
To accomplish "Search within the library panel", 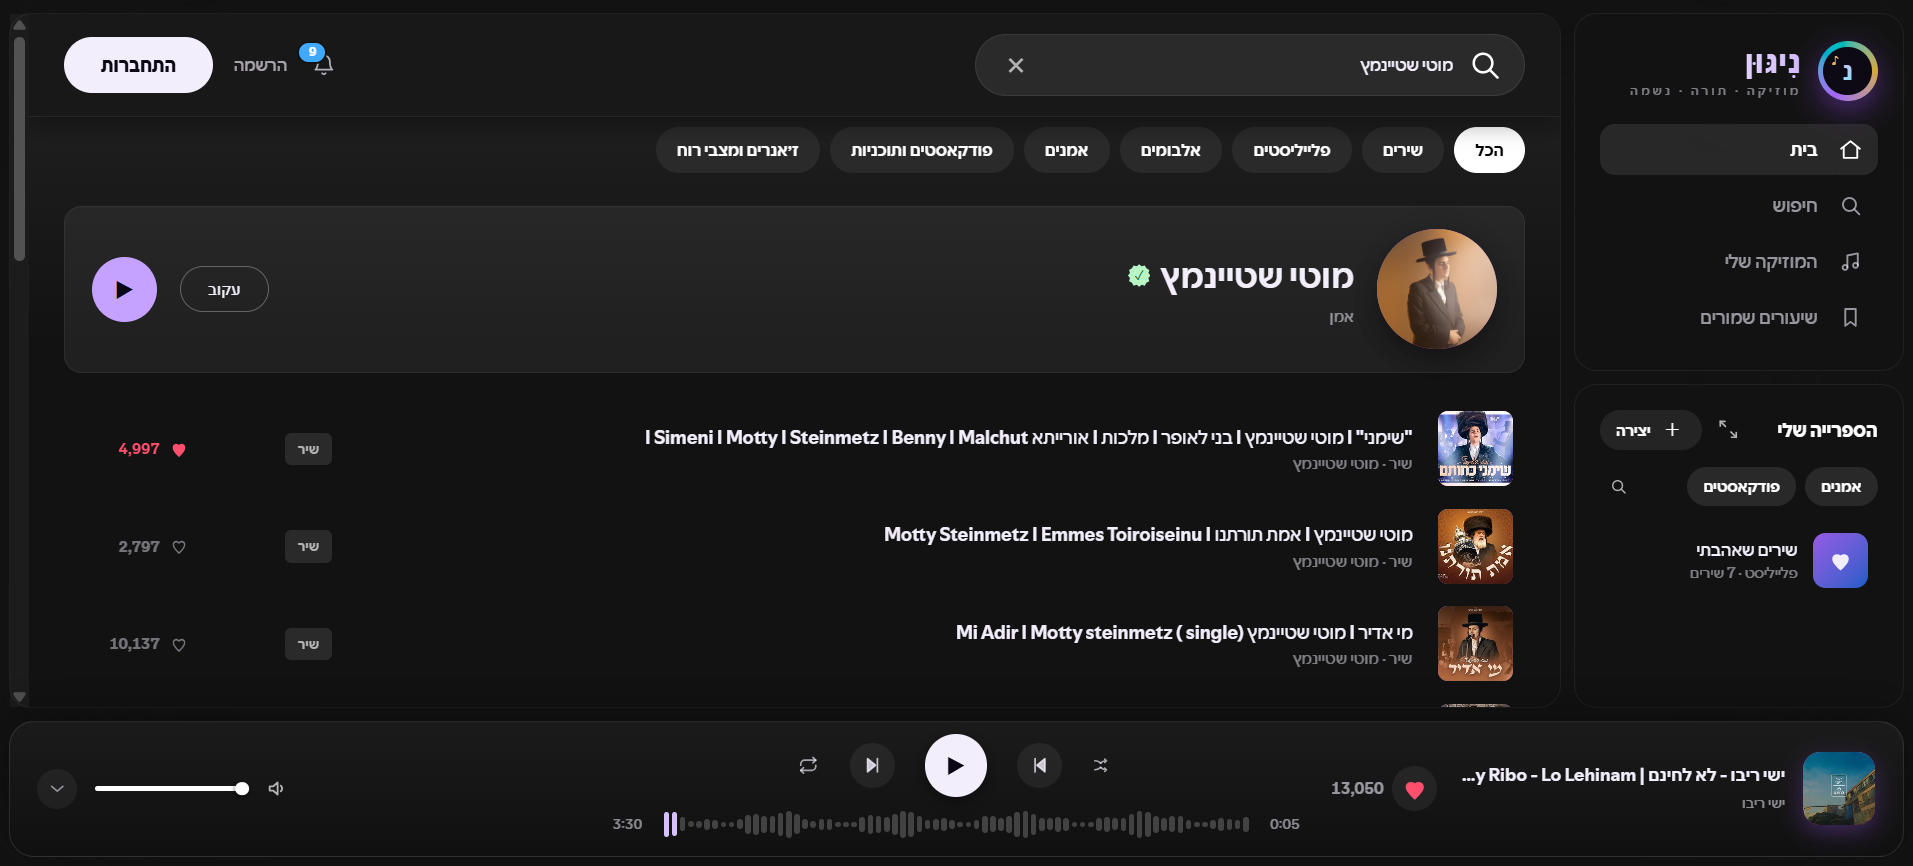I will point(1619,487).
